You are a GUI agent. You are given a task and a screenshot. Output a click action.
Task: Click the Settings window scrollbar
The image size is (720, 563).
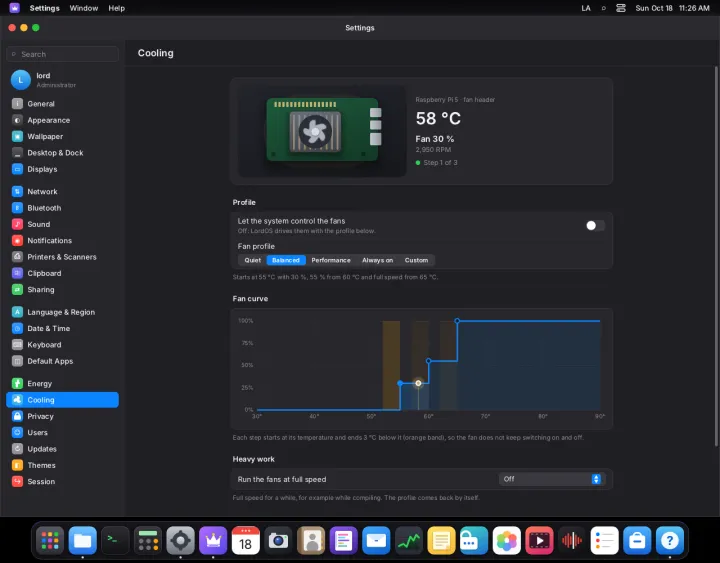pos(716,256)
